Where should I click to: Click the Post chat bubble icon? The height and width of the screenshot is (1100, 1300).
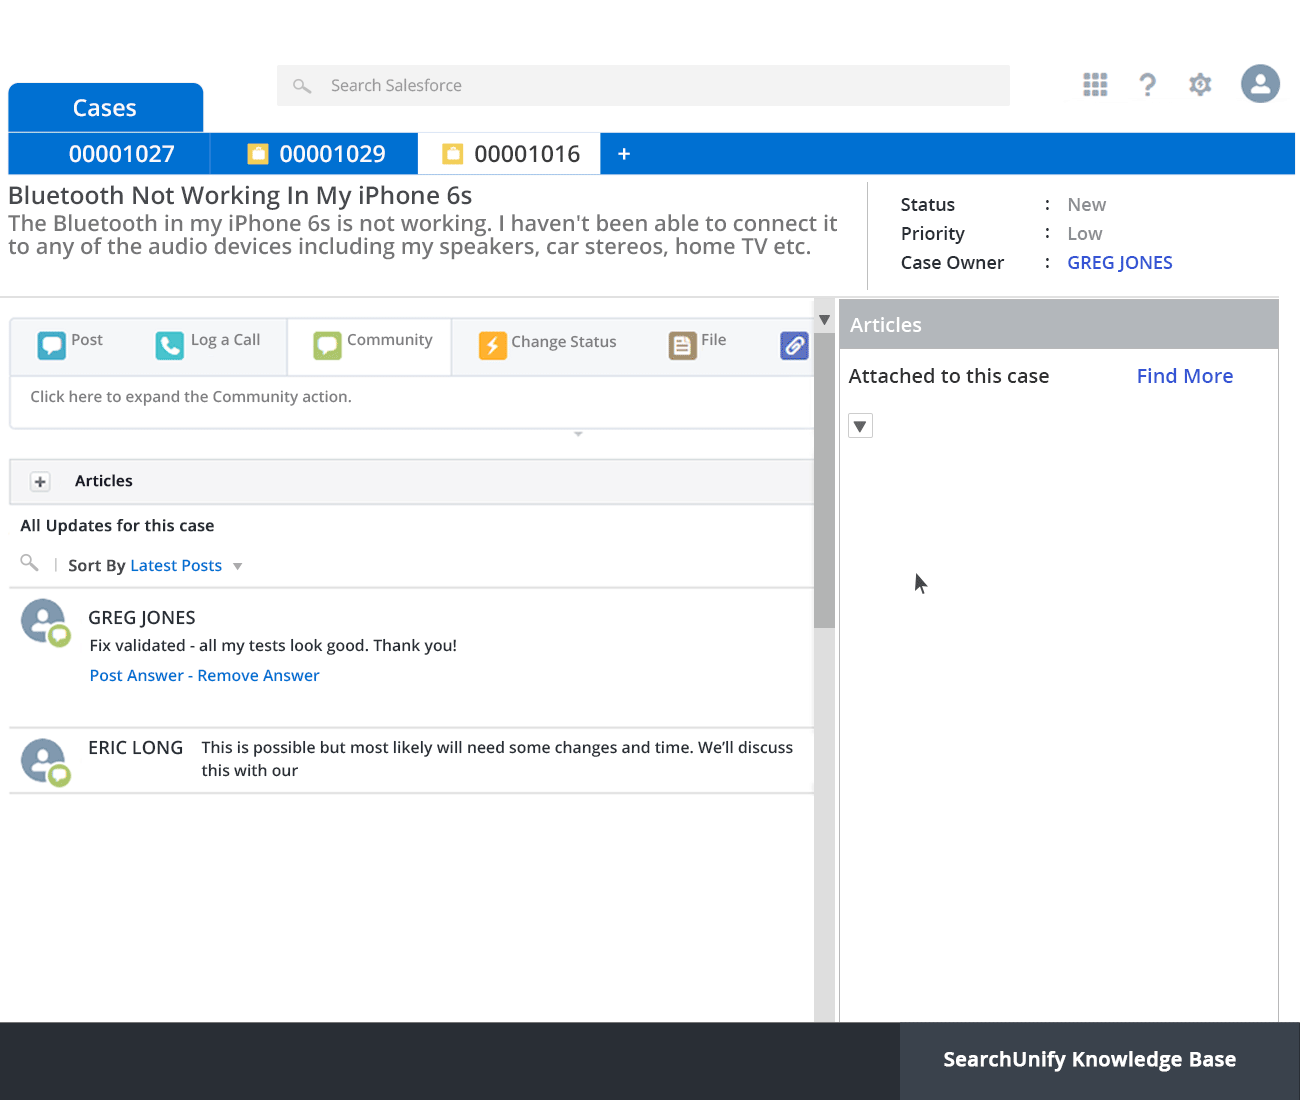point(51,345)
